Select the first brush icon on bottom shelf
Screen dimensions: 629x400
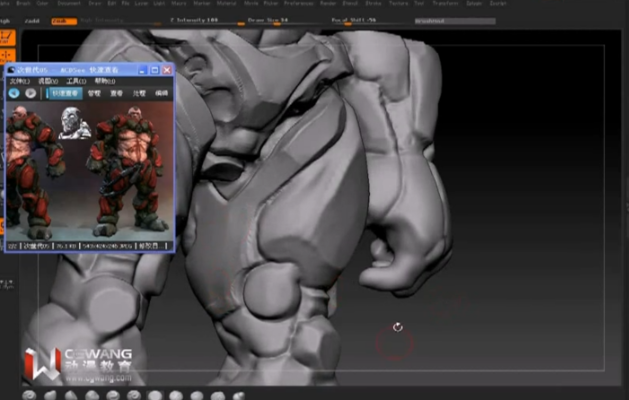click(x=30, y=395)
